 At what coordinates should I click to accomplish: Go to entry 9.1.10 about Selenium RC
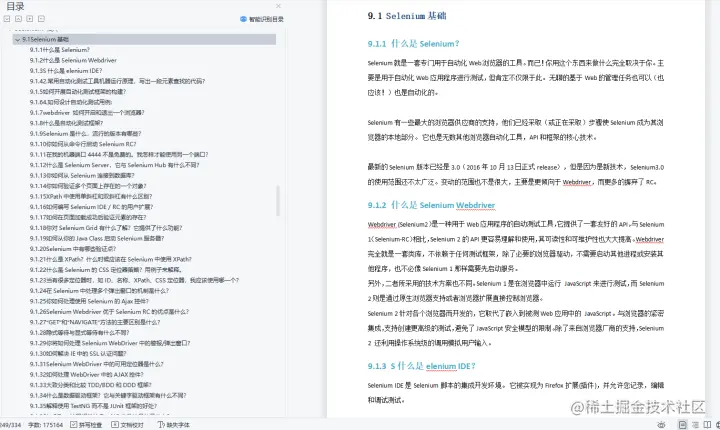[83, 144]
